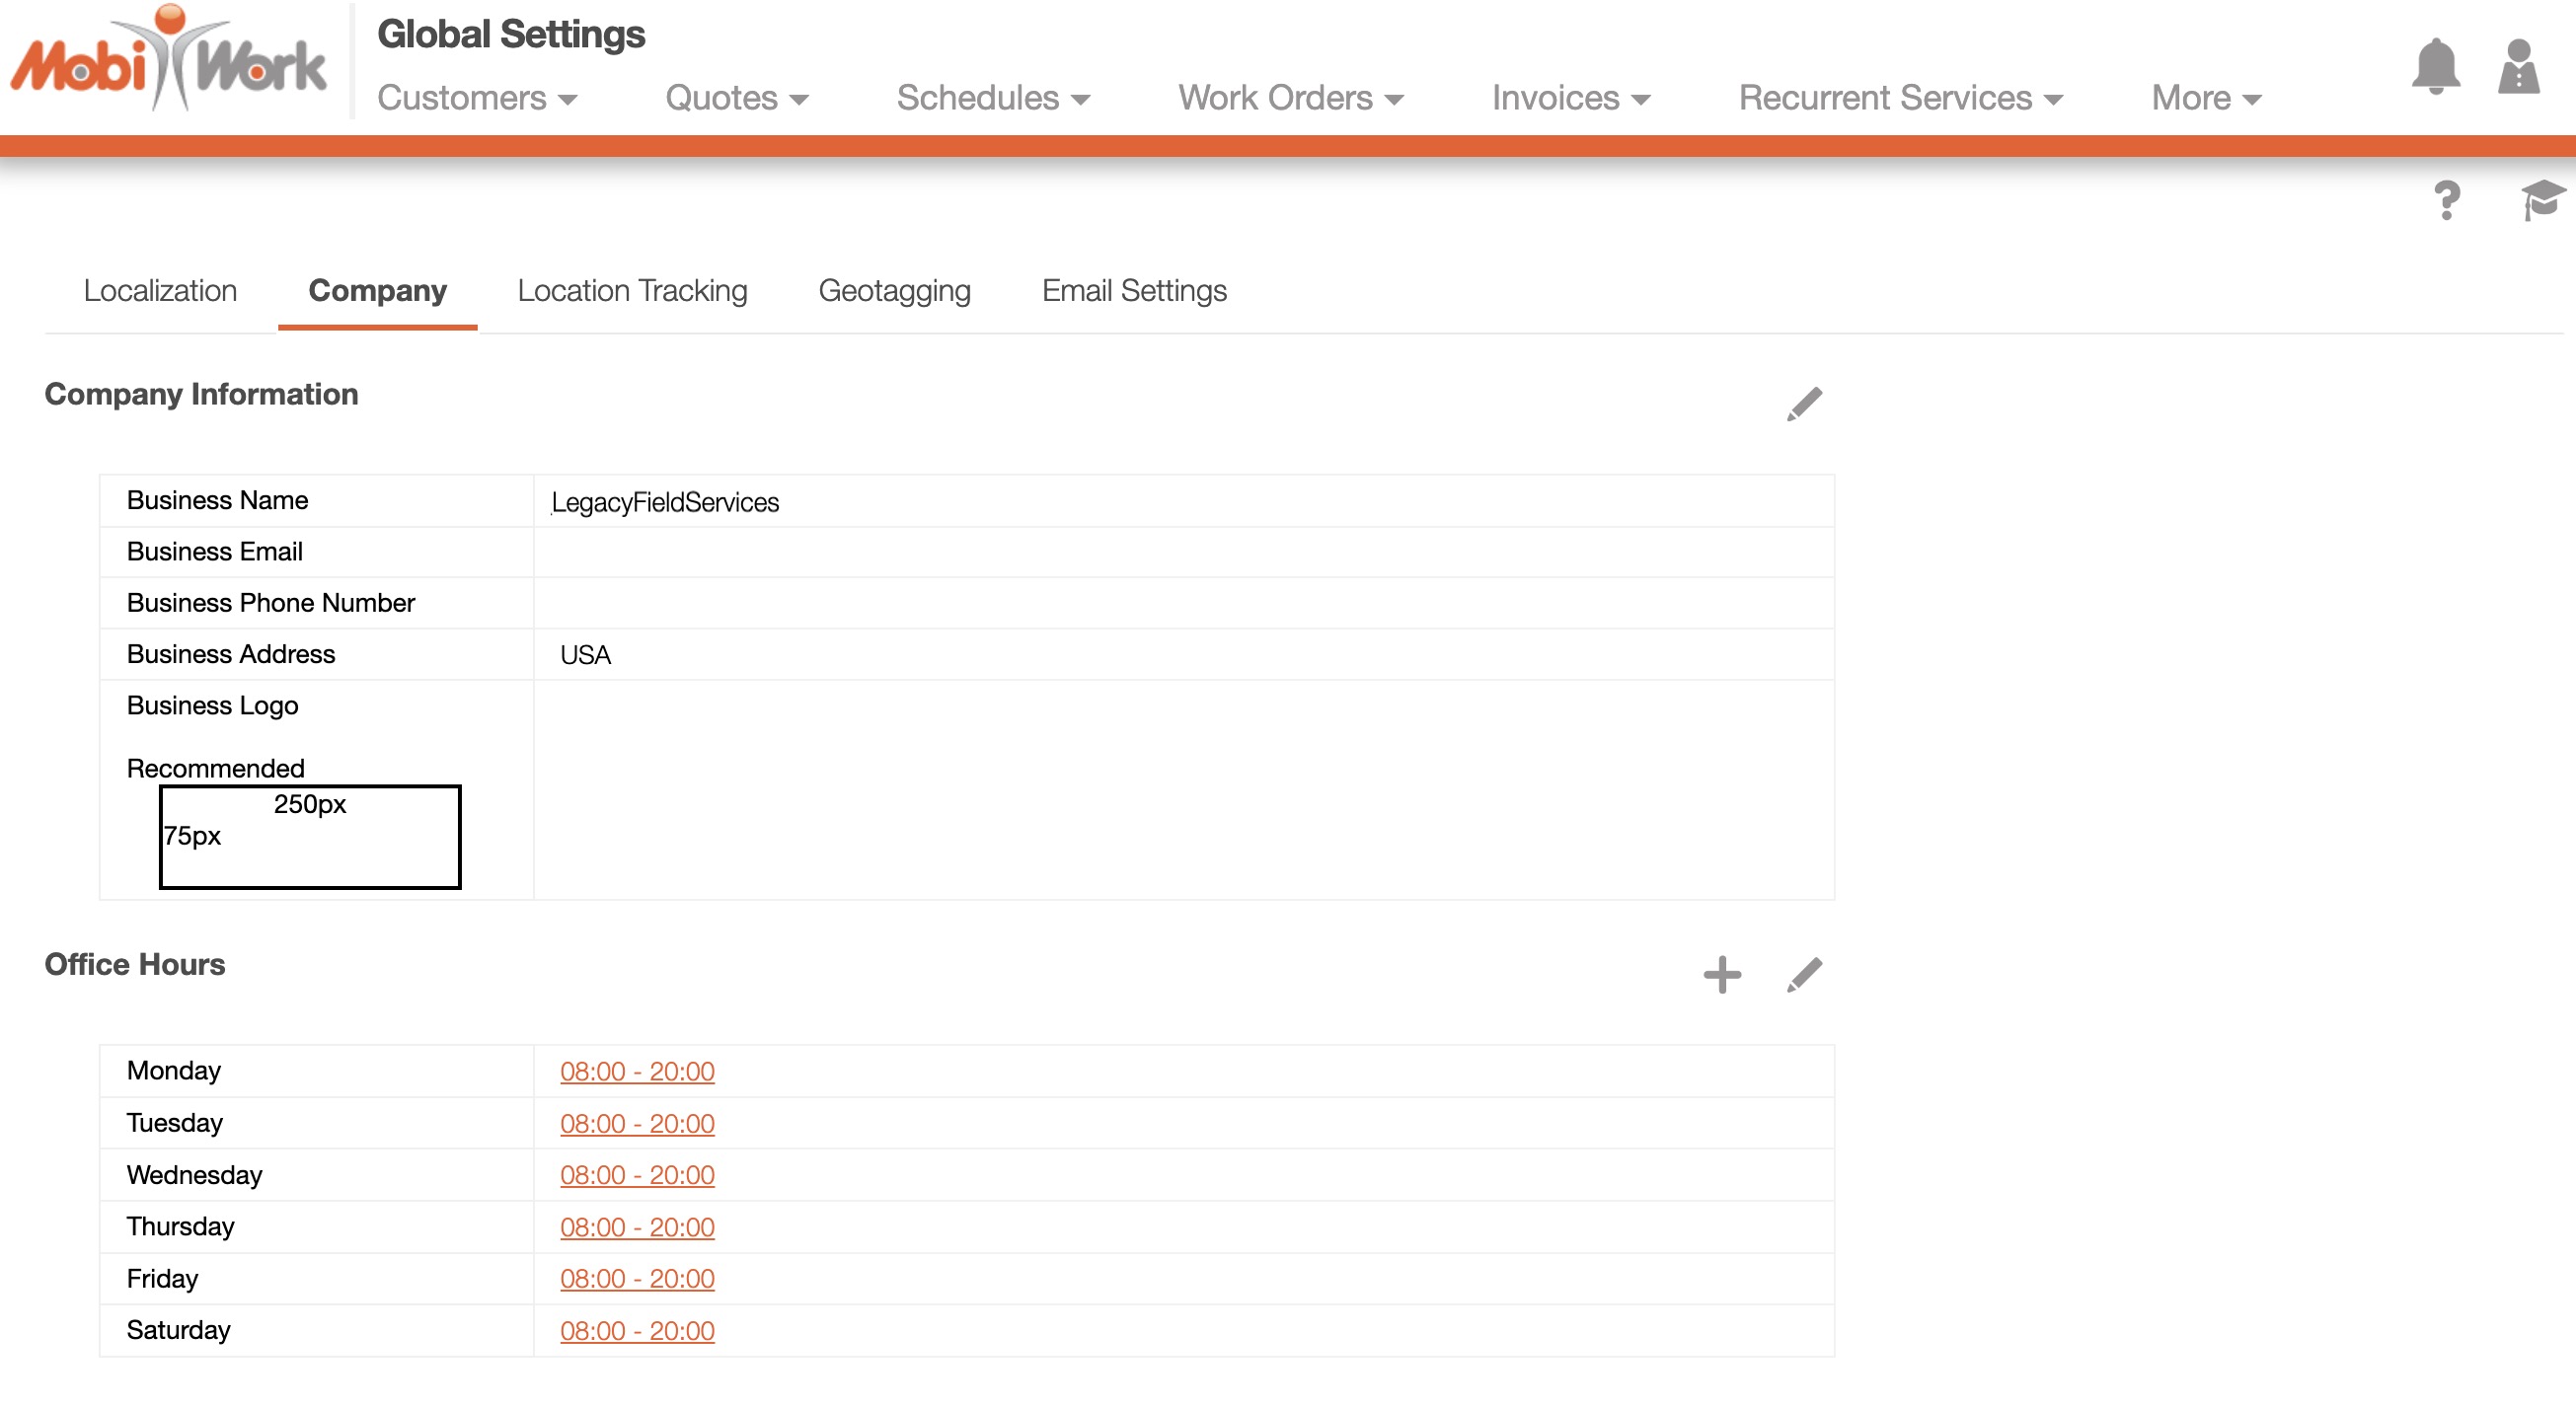This screenshot has width=2576, height=1409.
Task: Click the notification bell icon
Action: click(x=2435, y=67)
